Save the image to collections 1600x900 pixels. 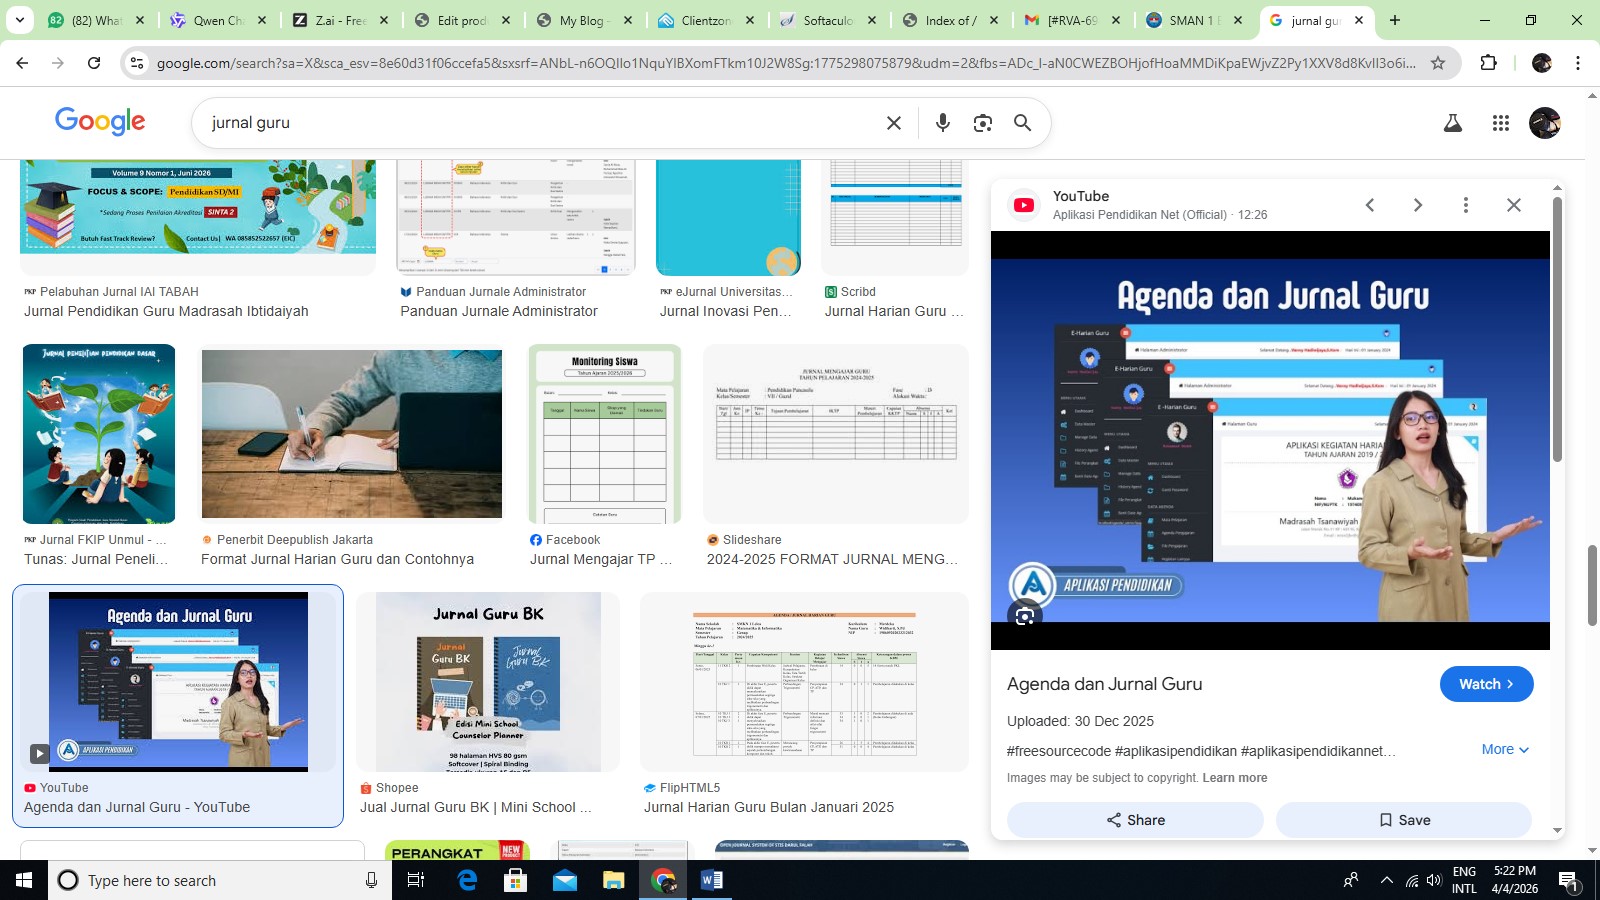coord(1404,820)
